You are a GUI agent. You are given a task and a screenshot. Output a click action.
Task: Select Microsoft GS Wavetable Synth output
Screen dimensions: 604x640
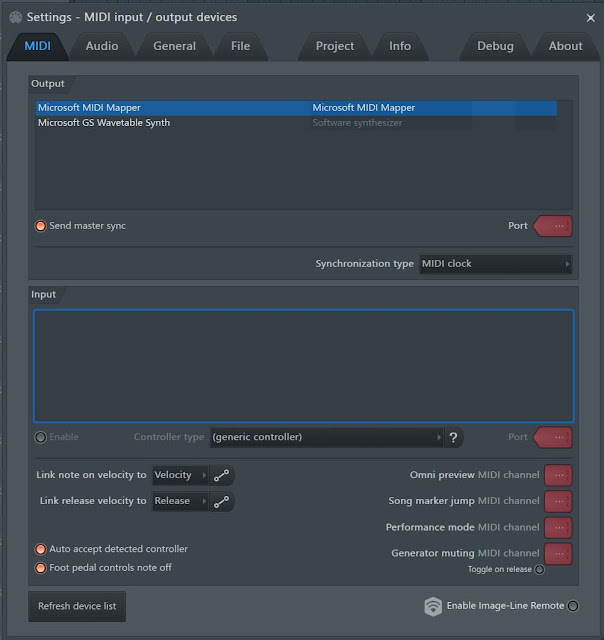[296, 123]
